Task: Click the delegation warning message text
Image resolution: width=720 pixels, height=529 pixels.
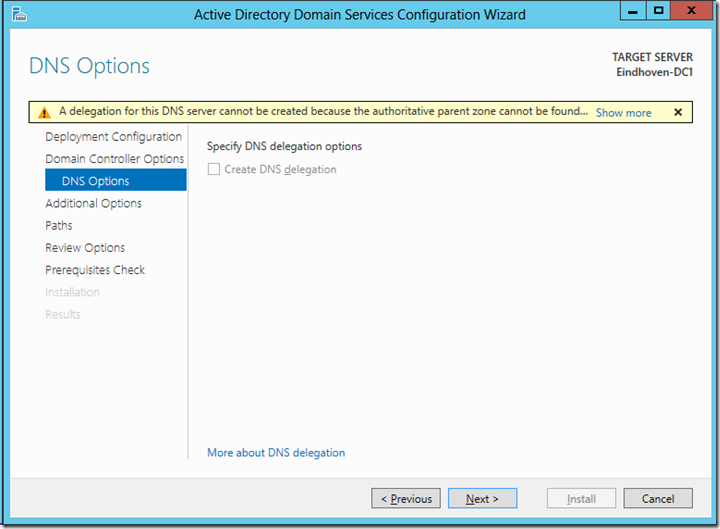Action: [323, 112]
